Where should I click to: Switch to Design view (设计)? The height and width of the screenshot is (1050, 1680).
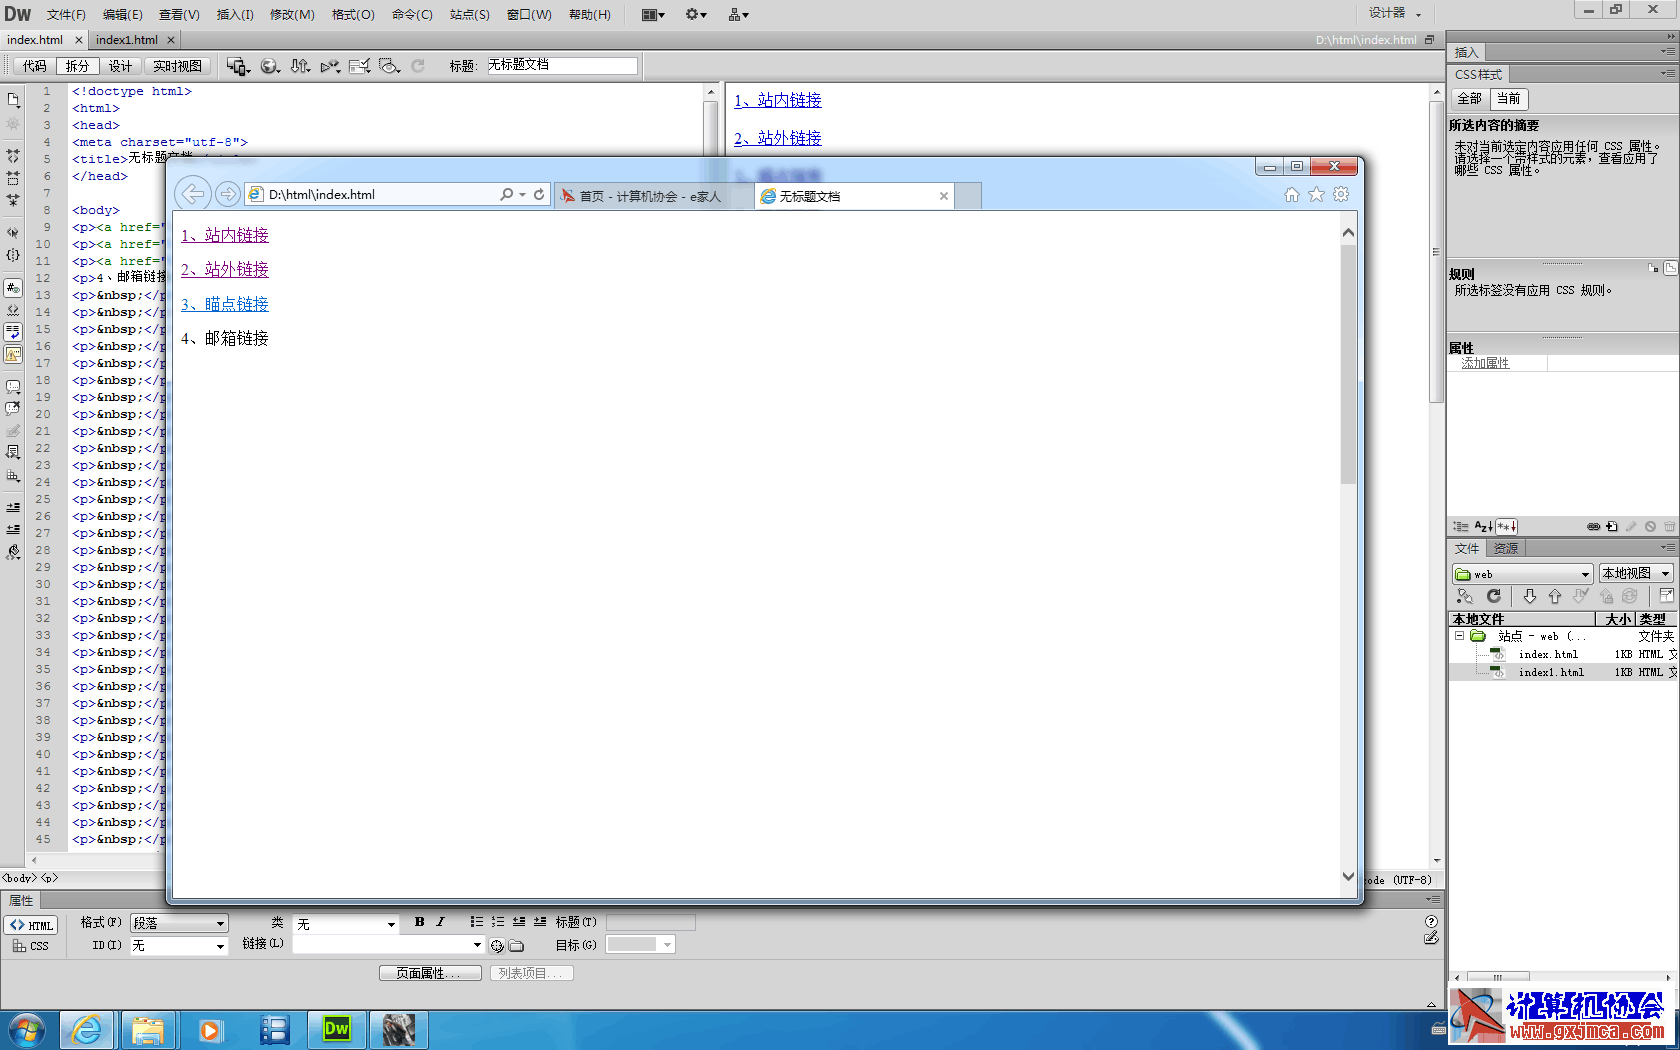tap(121, 66)
